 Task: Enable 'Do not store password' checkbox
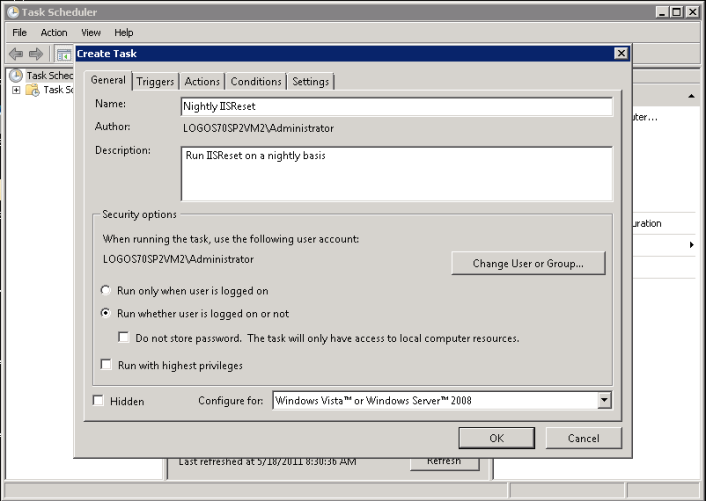click(x=124, y=338)
